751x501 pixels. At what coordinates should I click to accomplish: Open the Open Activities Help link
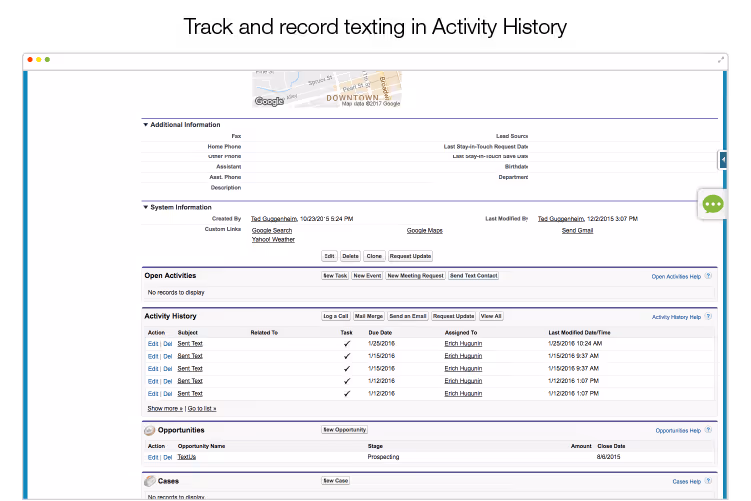676,276
